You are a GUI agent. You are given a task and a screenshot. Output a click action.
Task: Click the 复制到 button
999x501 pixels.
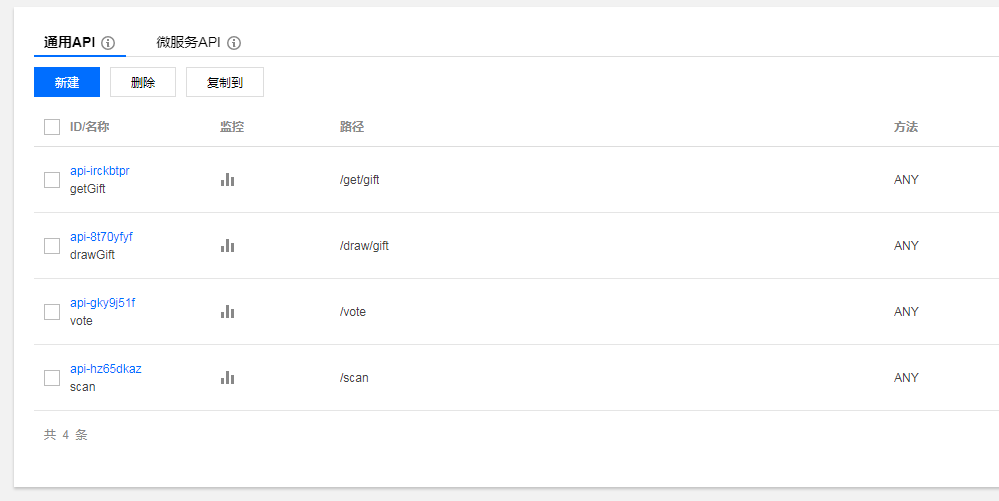(x=225, y=82)
